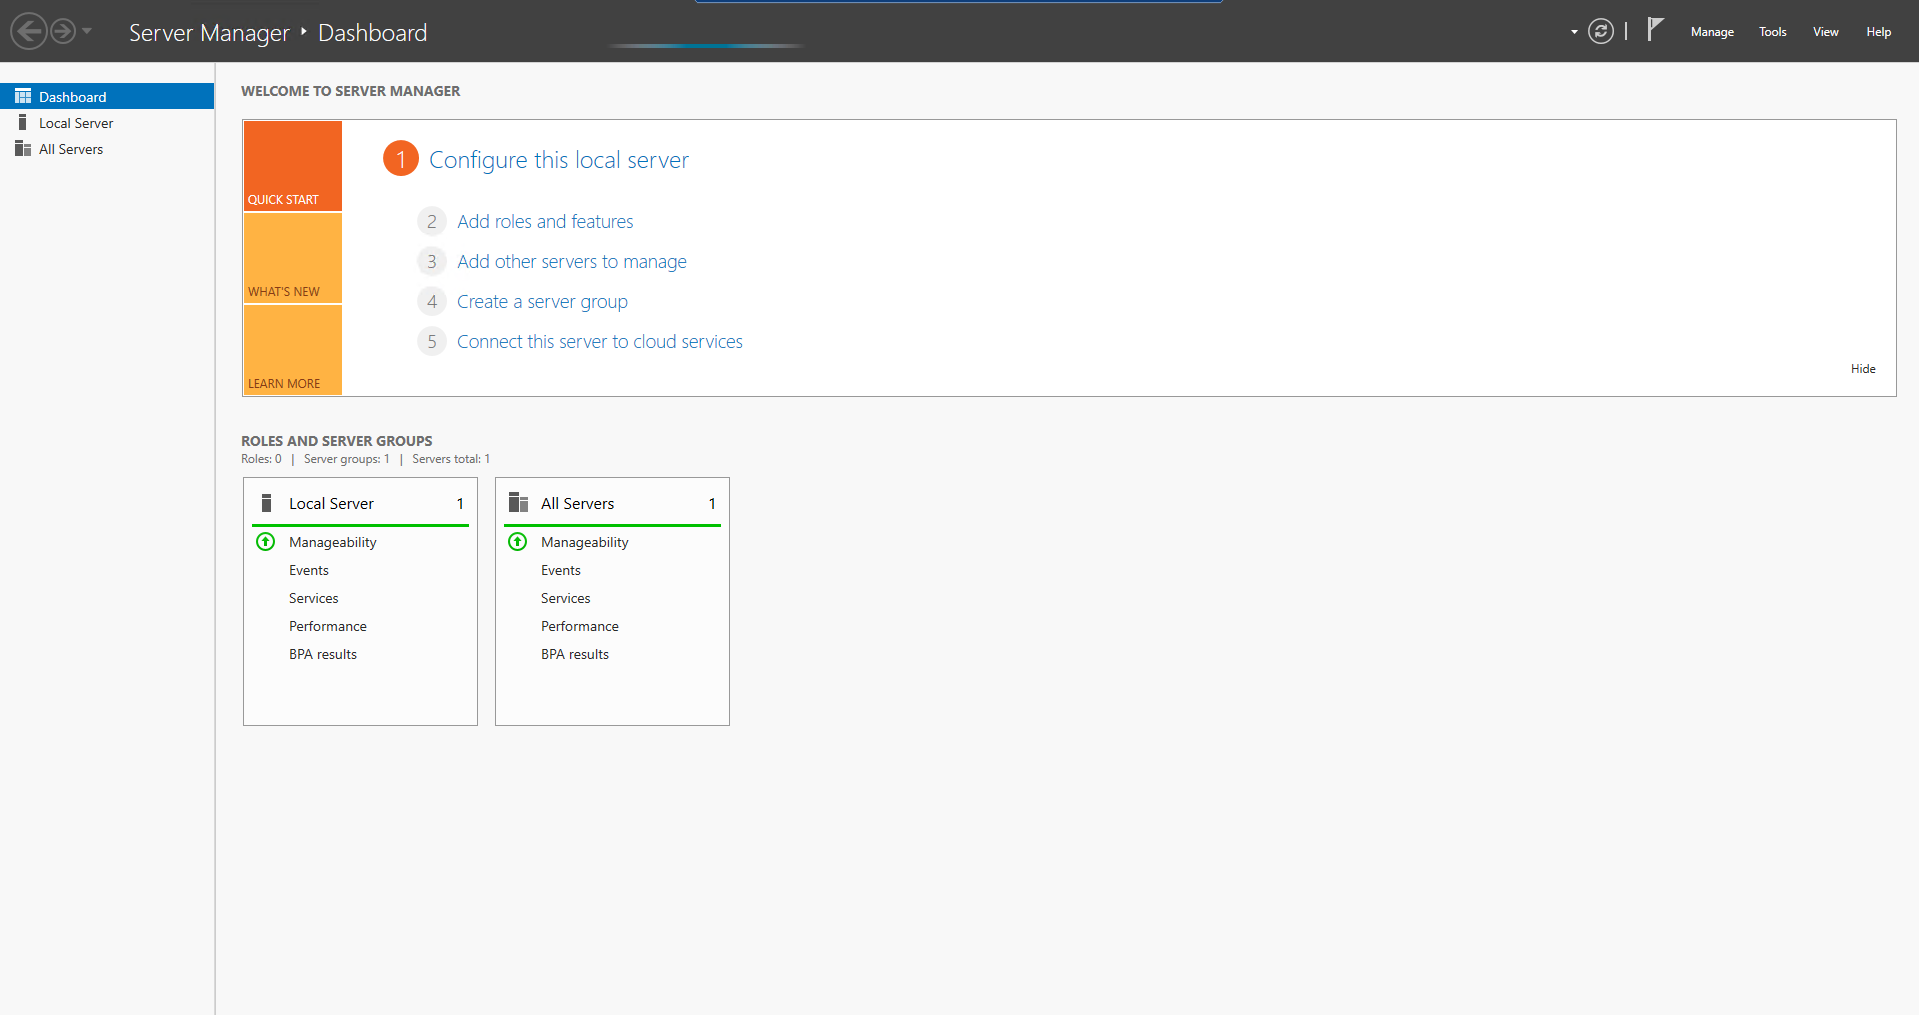Click the Server Manager breadcrumb title
1919x1015 pixels.
click(x=209, y=33)
